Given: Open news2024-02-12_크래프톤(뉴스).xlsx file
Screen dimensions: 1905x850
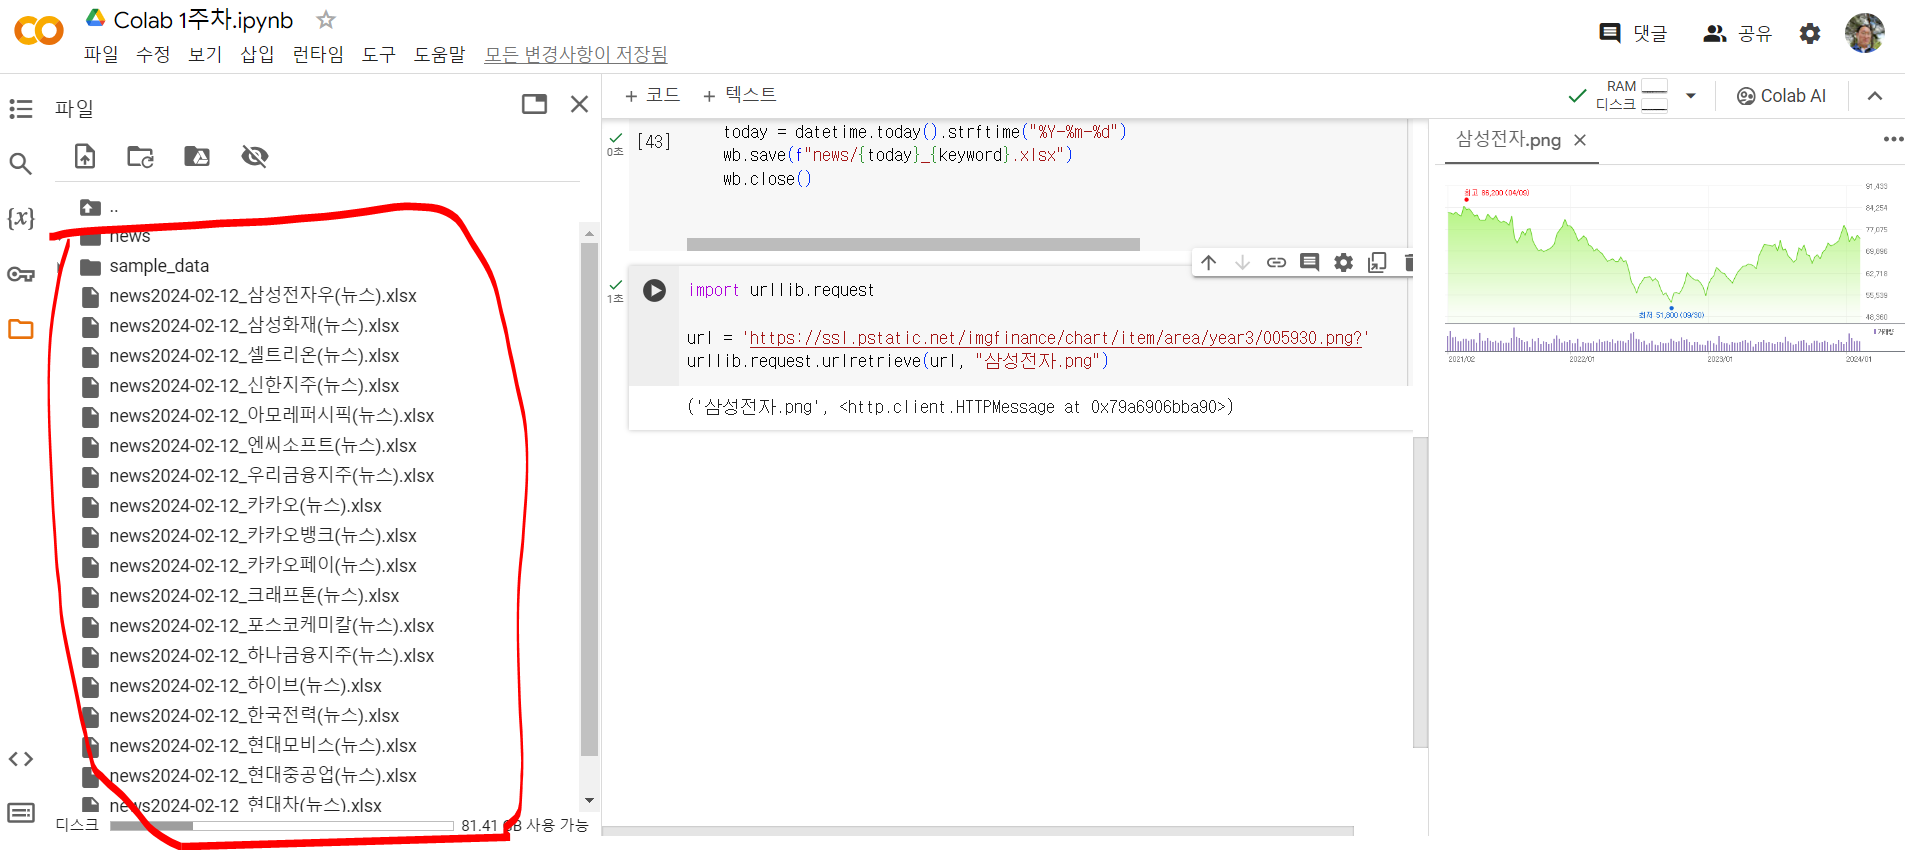Looking at the screenshot, I should point(254,596).
